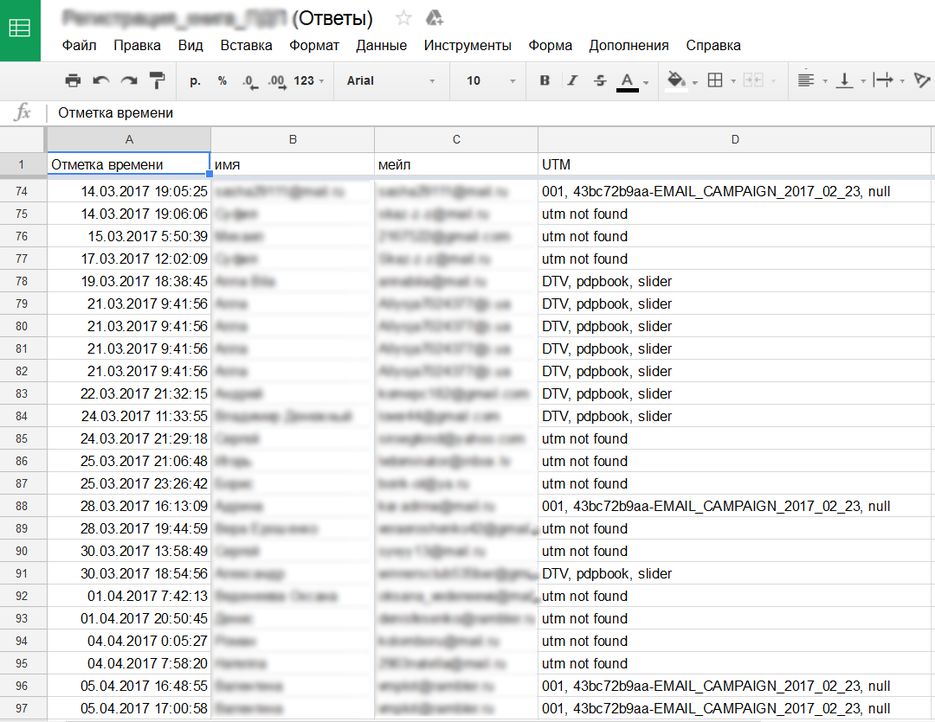
Task: Open the Google Sheets home icon
Action: point(20,30)
